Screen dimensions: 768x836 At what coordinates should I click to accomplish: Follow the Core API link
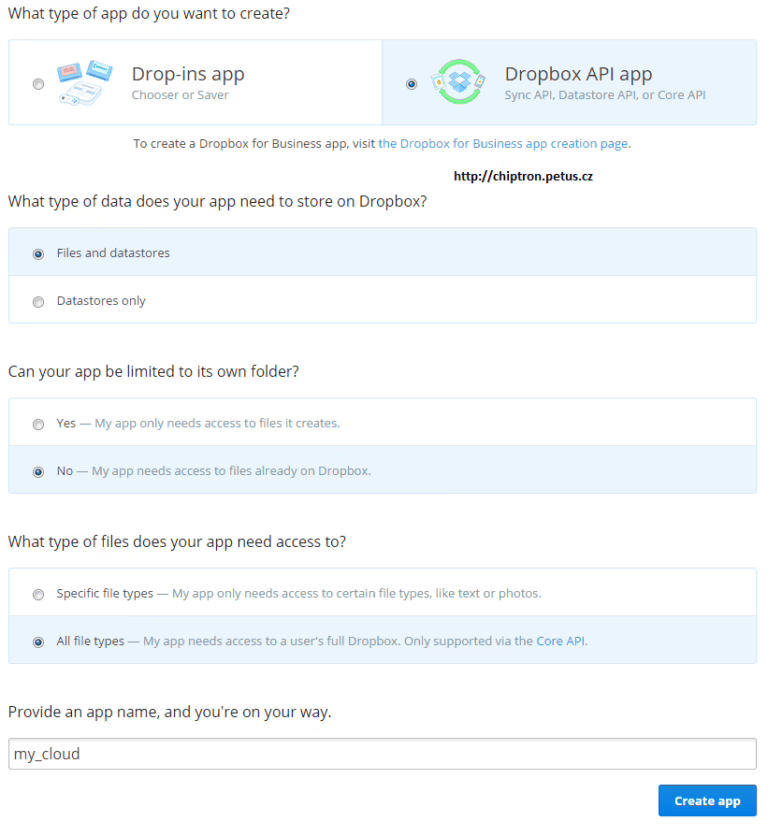(560, 641)
